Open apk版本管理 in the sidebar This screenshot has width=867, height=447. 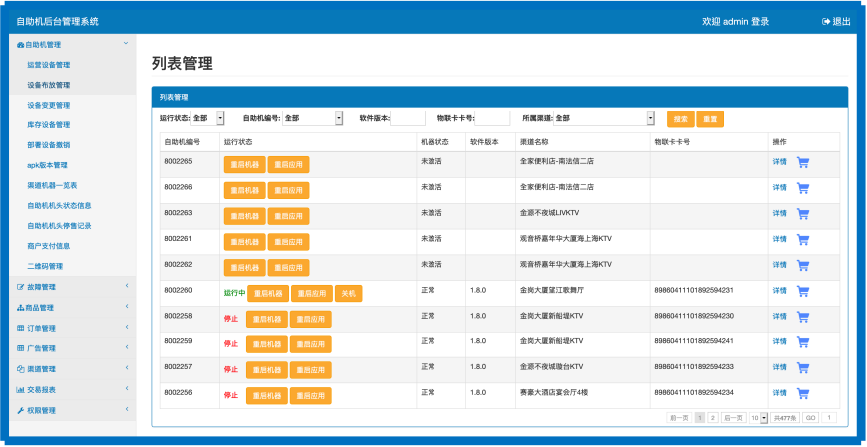pyautogui.click(x=47, y=165)
